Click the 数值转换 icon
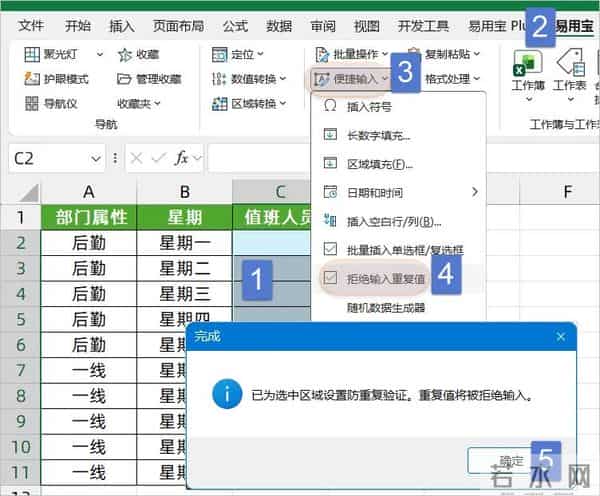The height and width of the screenshot is (496, 600). tap(219, 79)
